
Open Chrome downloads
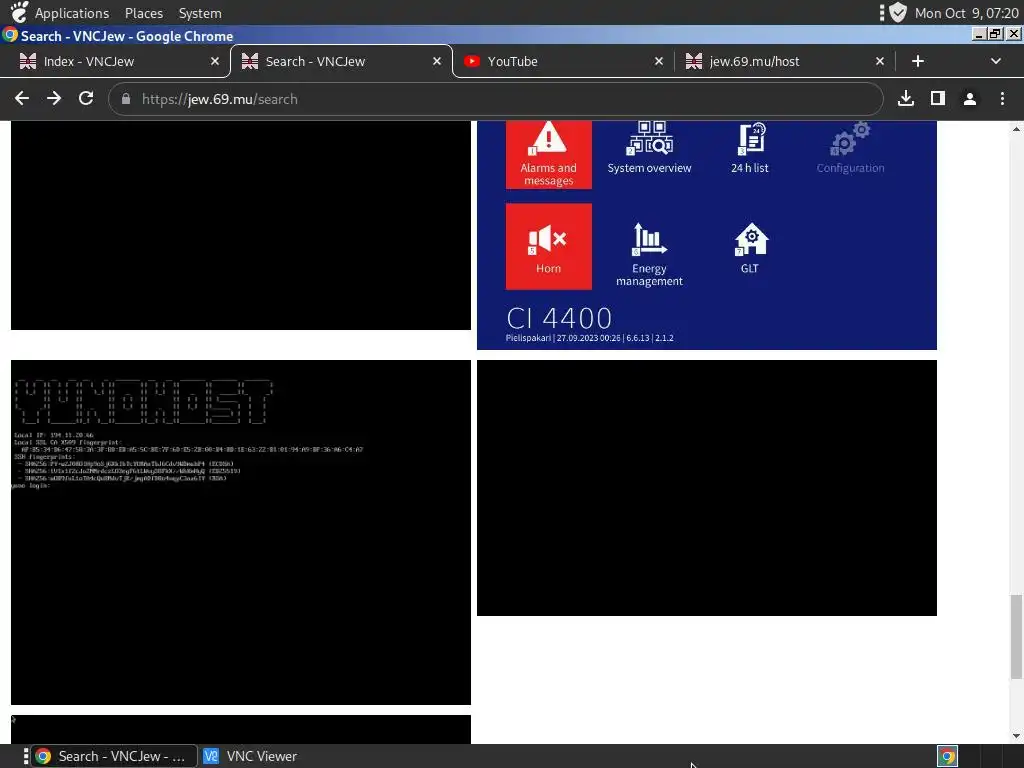pos(906,99)
